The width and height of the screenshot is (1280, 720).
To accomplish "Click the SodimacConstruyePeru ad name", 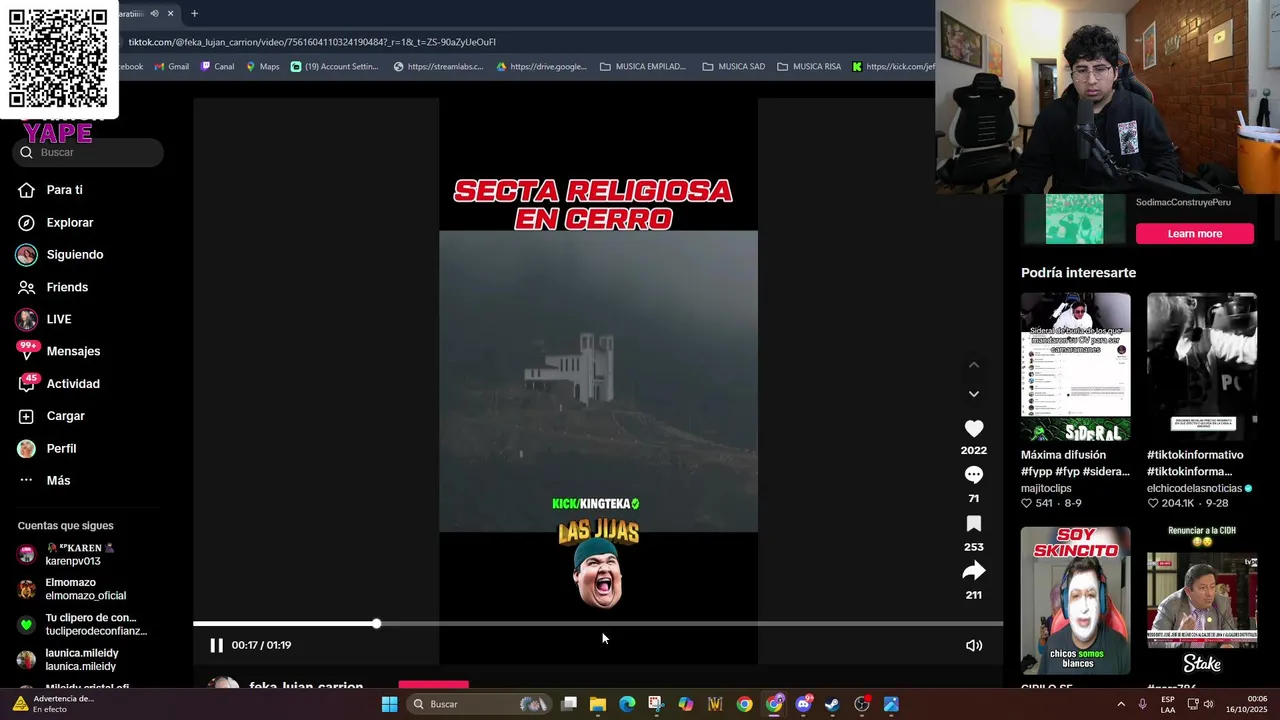I will click(x=1183, y=202).
